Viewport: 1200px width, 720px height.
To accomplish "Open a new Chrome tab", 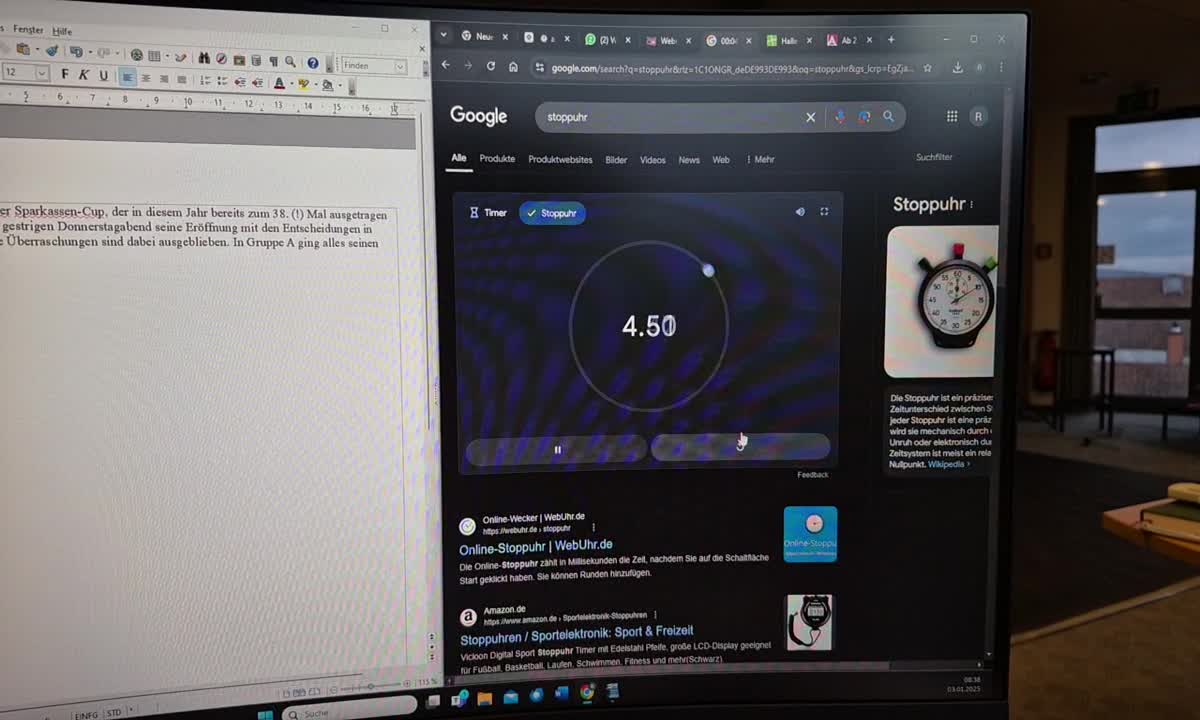I will pyautogui.click(x=891, y=40).
